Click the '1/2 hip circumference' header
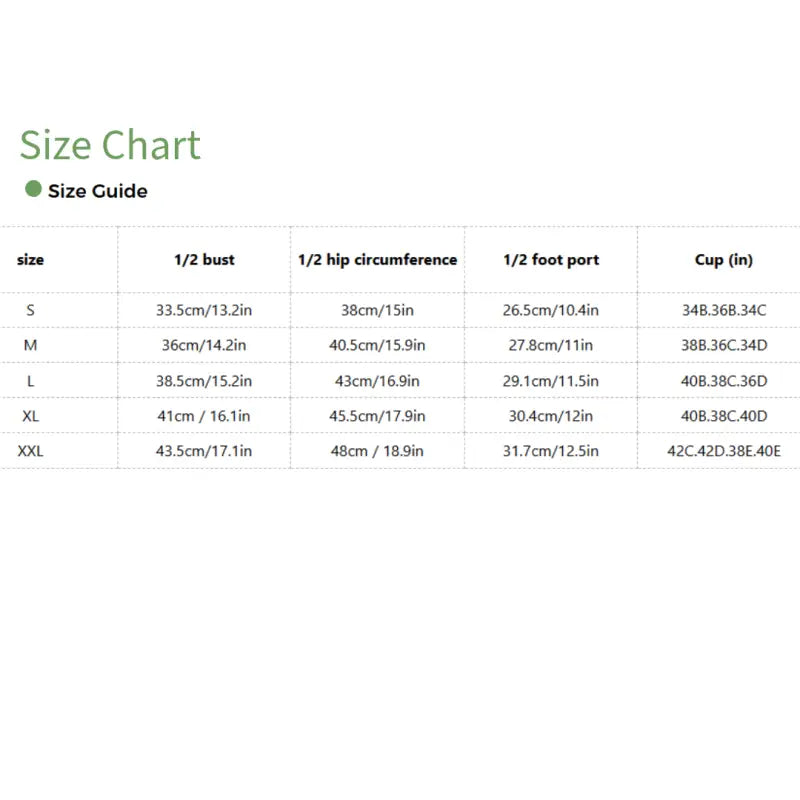This screenshot has height=800, width=800. 377,260
